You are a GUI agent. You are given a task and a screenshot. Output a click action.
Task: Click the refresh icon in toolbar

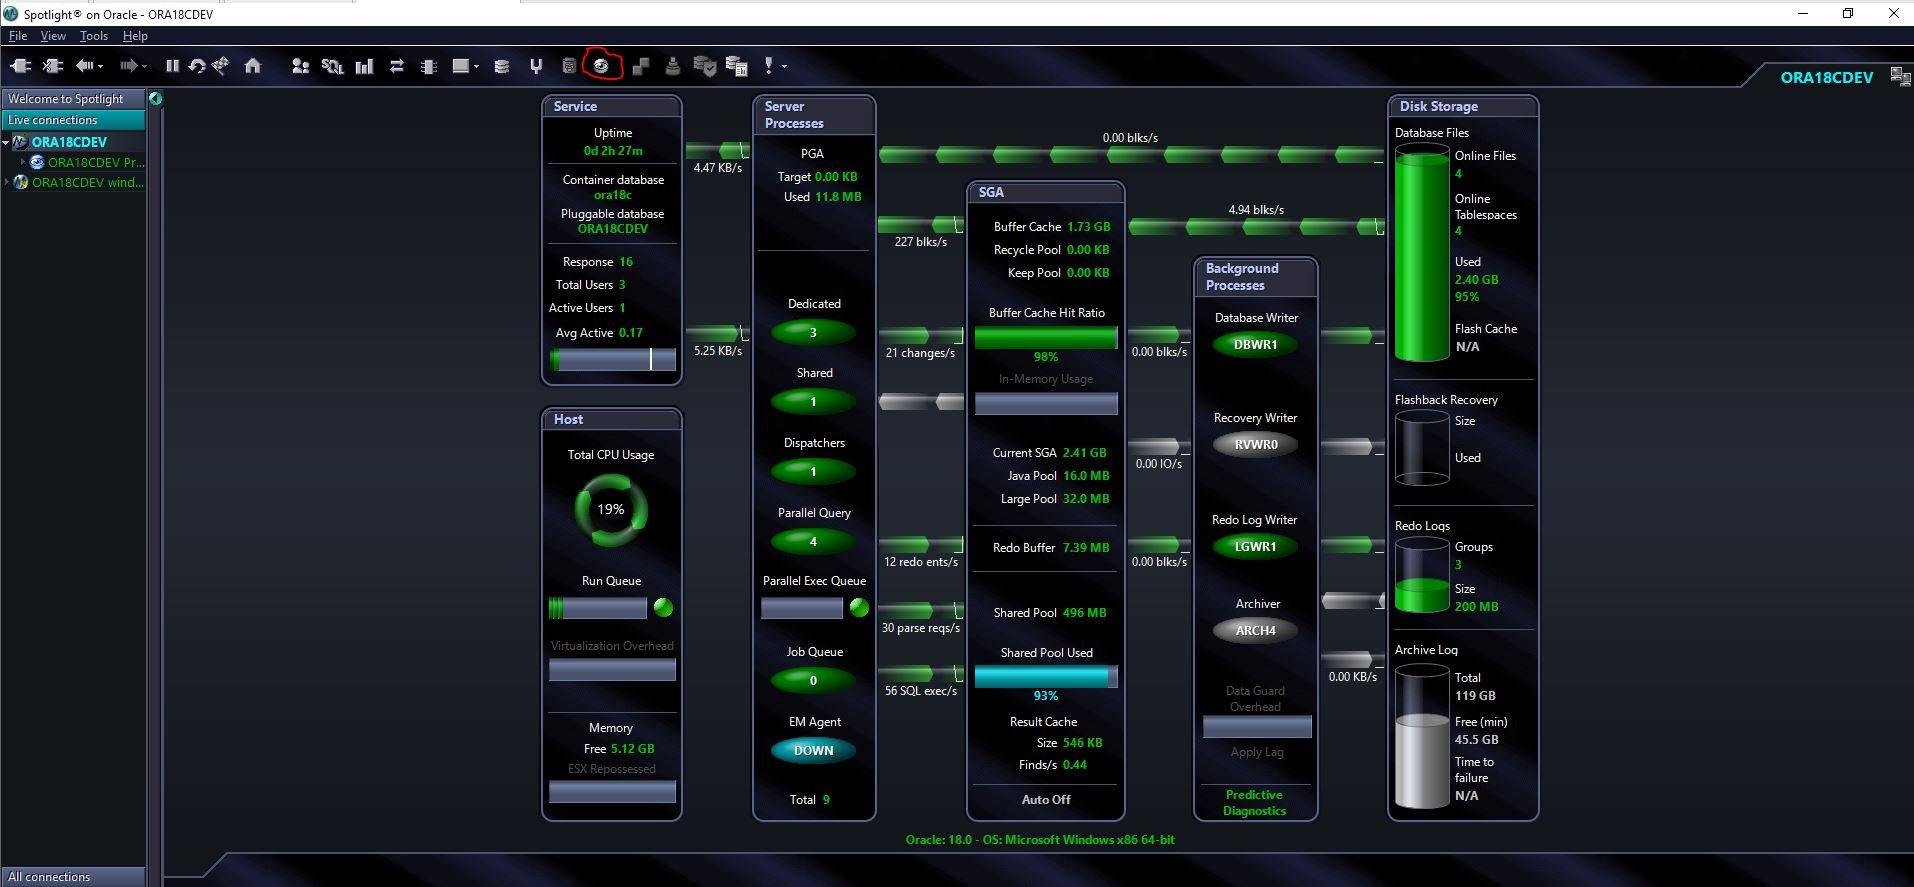[197, 66]
